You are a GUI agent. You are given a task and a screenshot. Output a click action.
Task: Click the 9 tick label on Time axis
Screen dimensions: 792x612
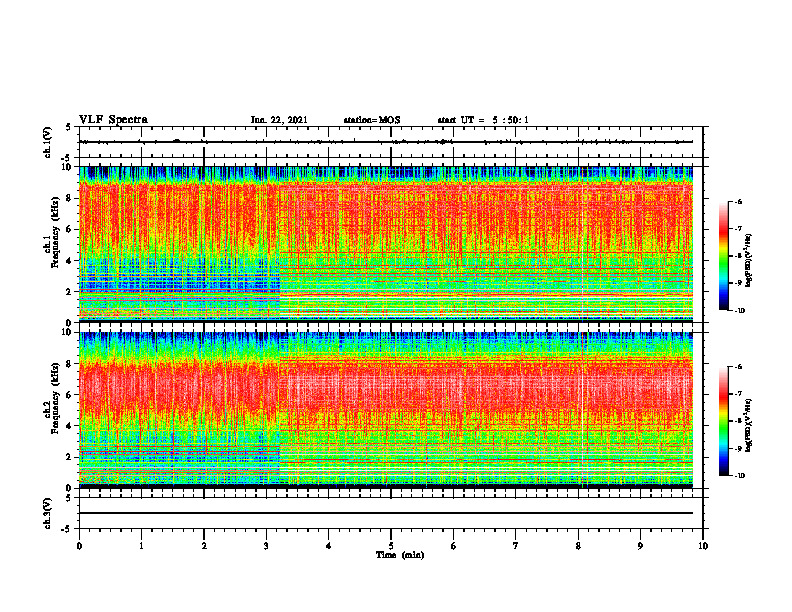[x=640, y=546]
